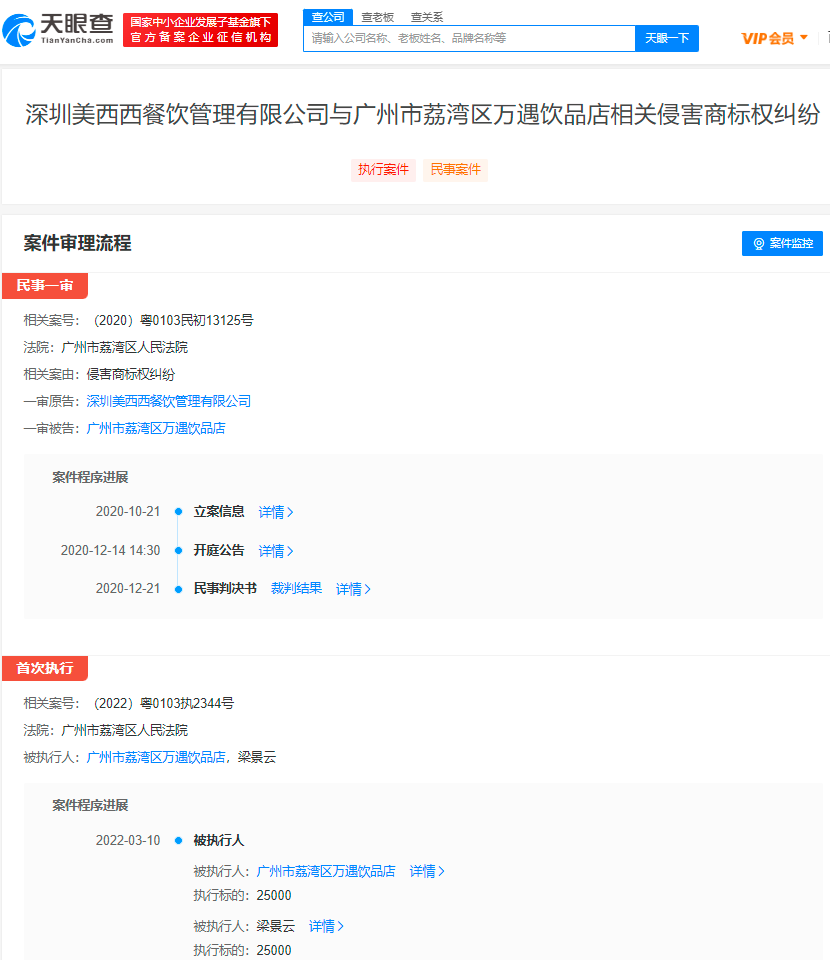Click the 2020-10-21 timeline dot

click(179, 511)
